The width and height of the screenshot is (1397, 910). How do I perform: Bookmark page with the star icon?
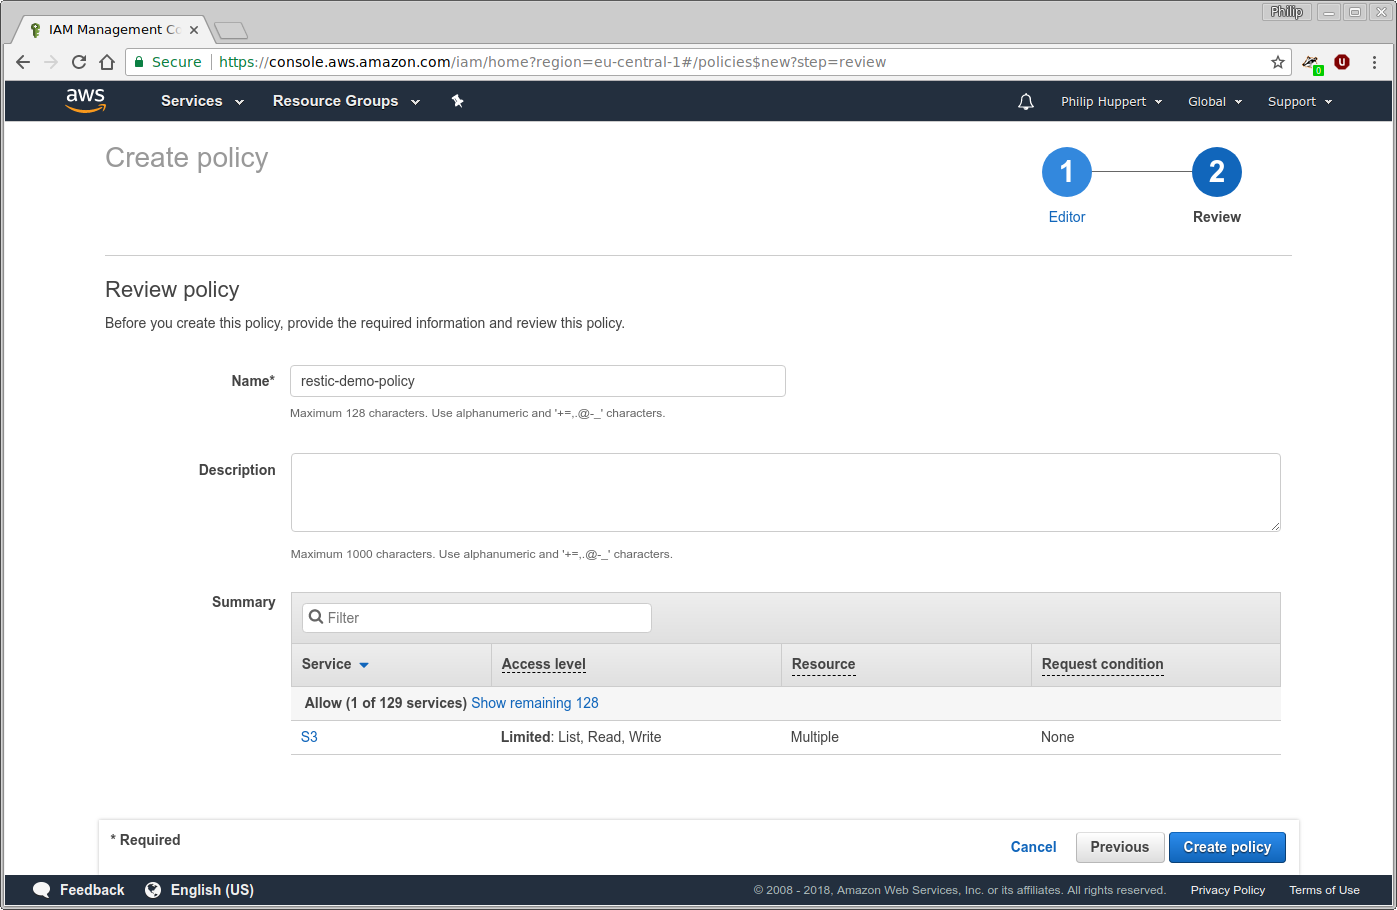(x=1277, y=62)
